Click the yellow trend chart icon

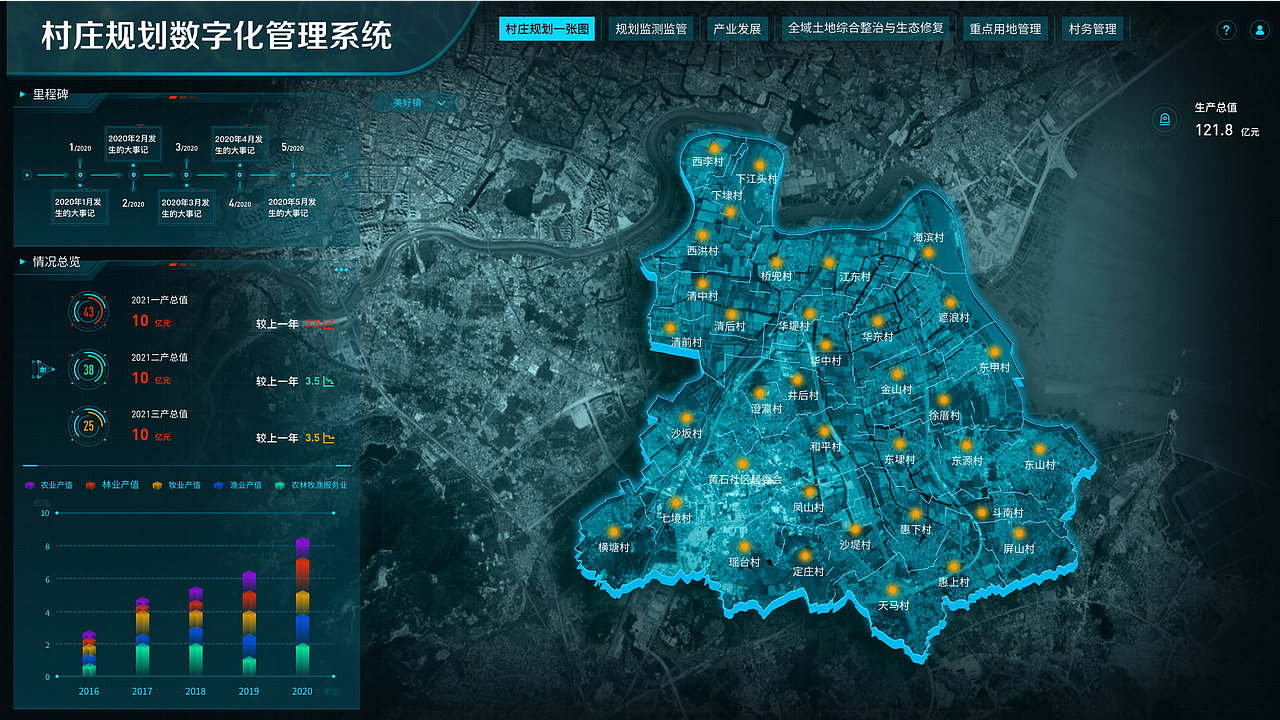pos(328,438)
